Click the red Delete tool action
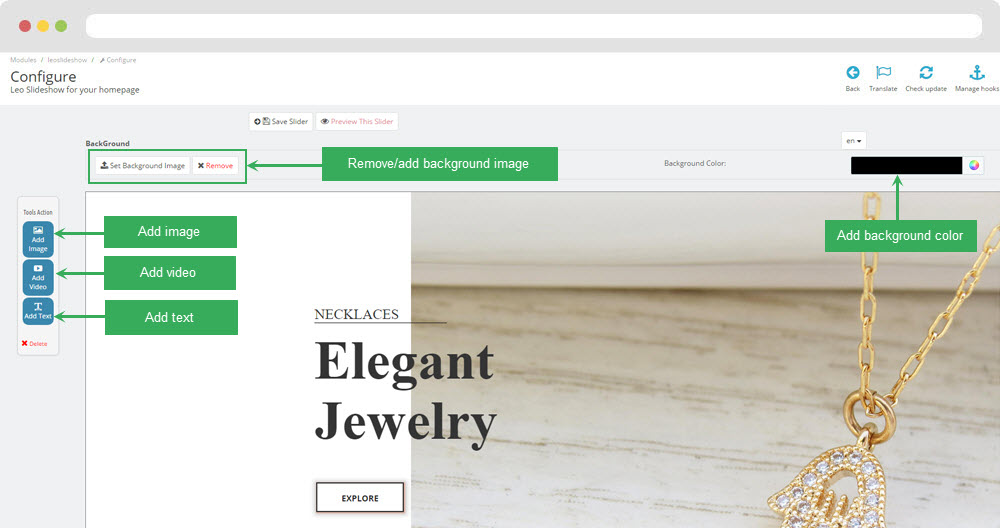1000x528 pixels. (34, 344)
